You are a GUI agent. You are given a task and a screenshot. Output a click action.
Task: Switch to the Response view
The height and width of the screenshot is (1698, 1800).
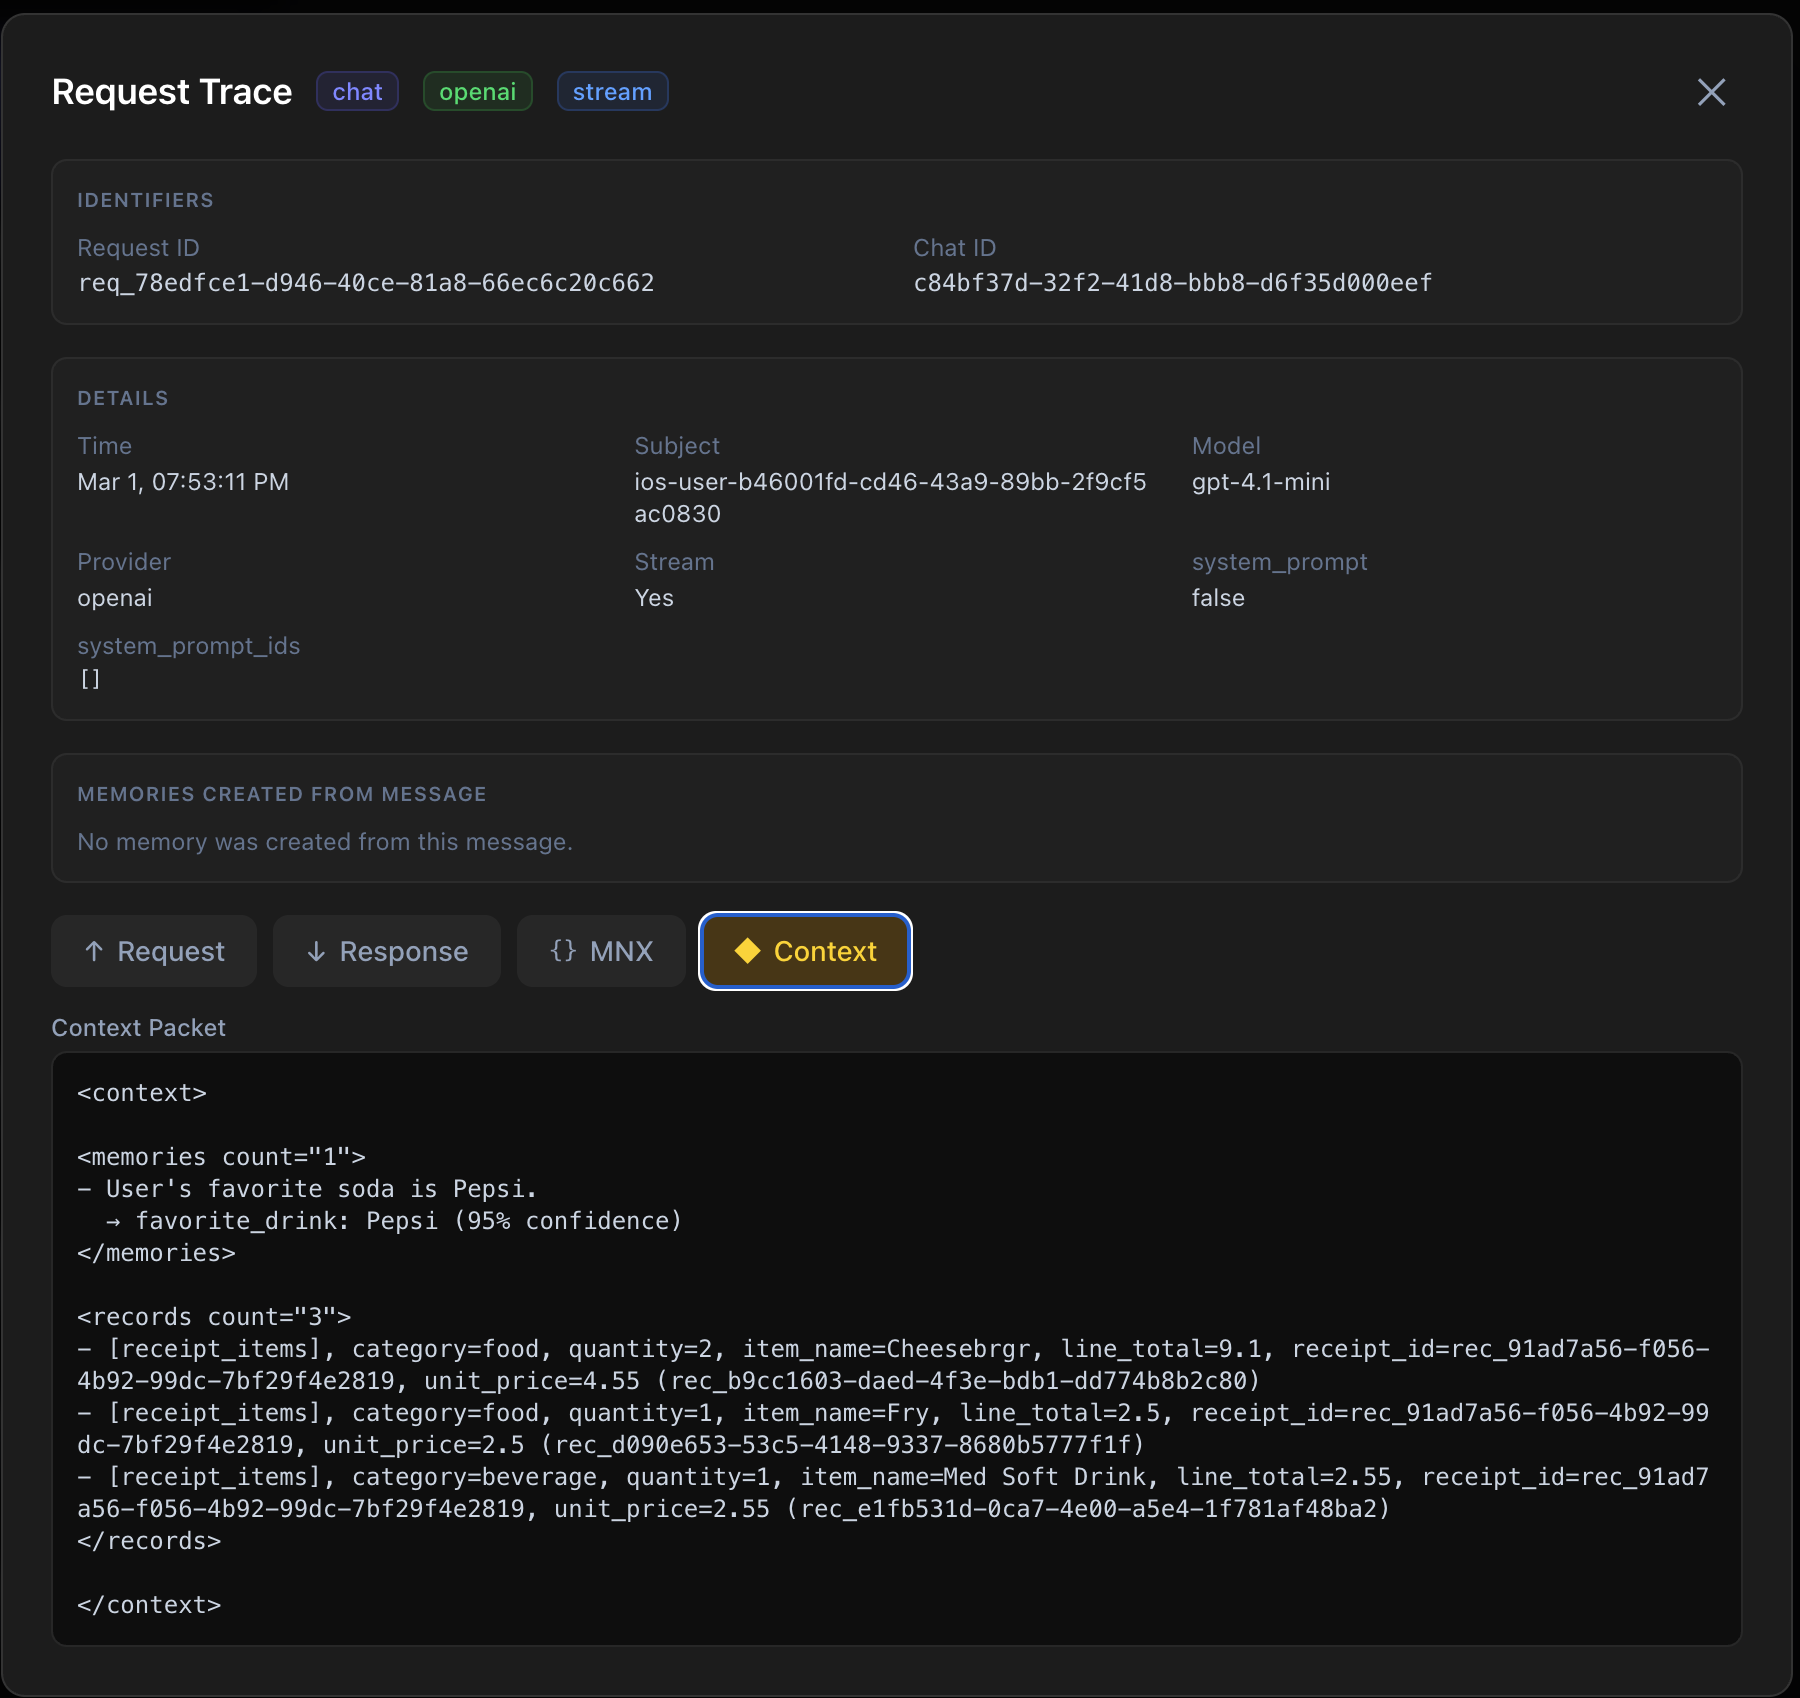(386, 951)
